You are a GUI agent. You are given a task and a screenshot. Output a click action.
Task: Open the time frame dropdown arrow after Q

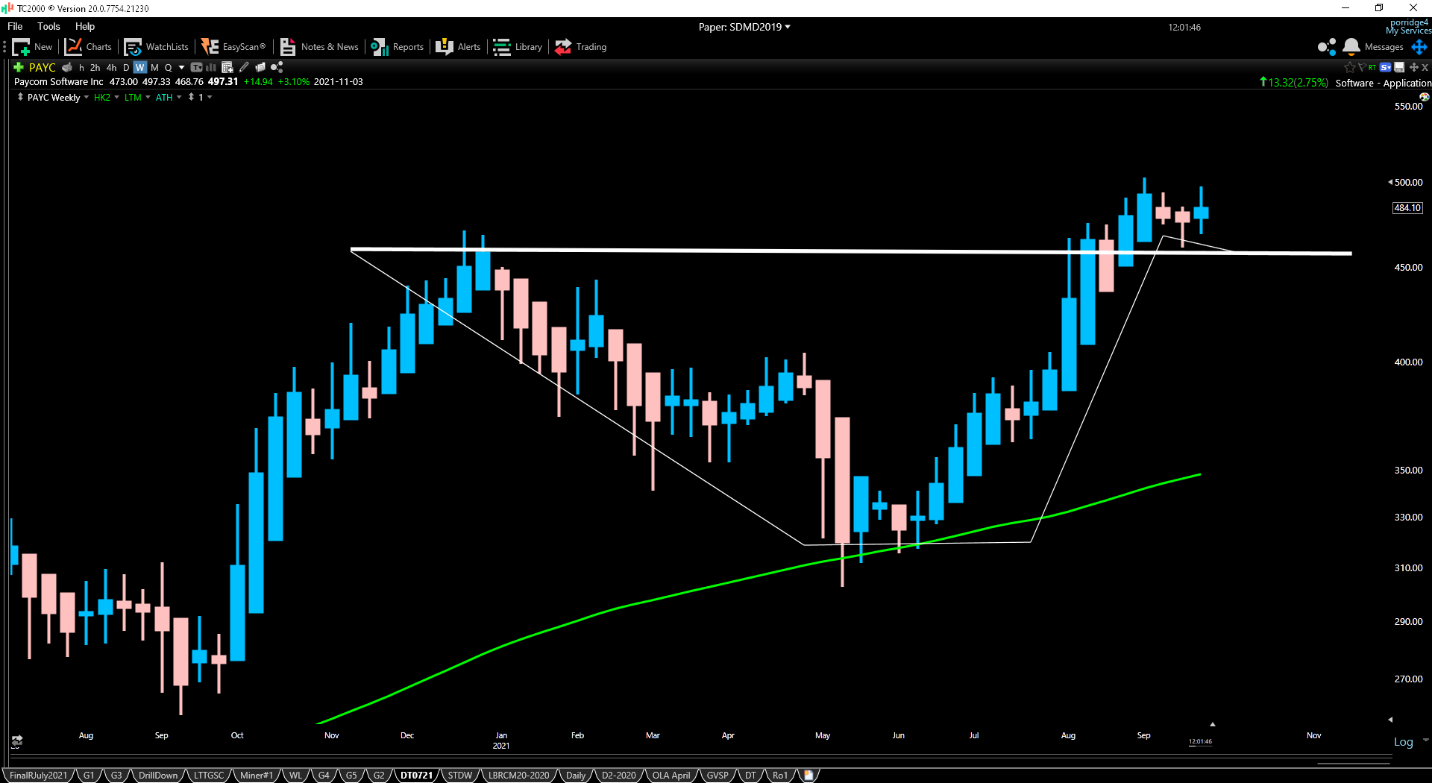181,67
